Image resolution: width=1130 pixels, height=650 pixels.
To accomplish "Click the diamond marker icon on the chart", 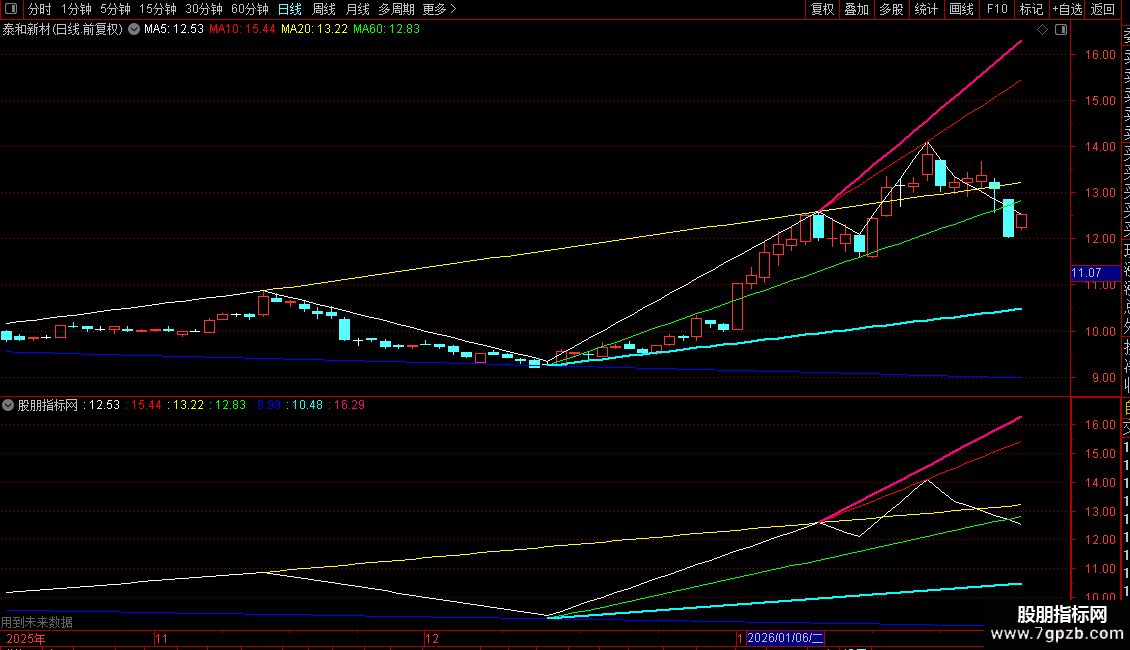I will coord(1042,30).
